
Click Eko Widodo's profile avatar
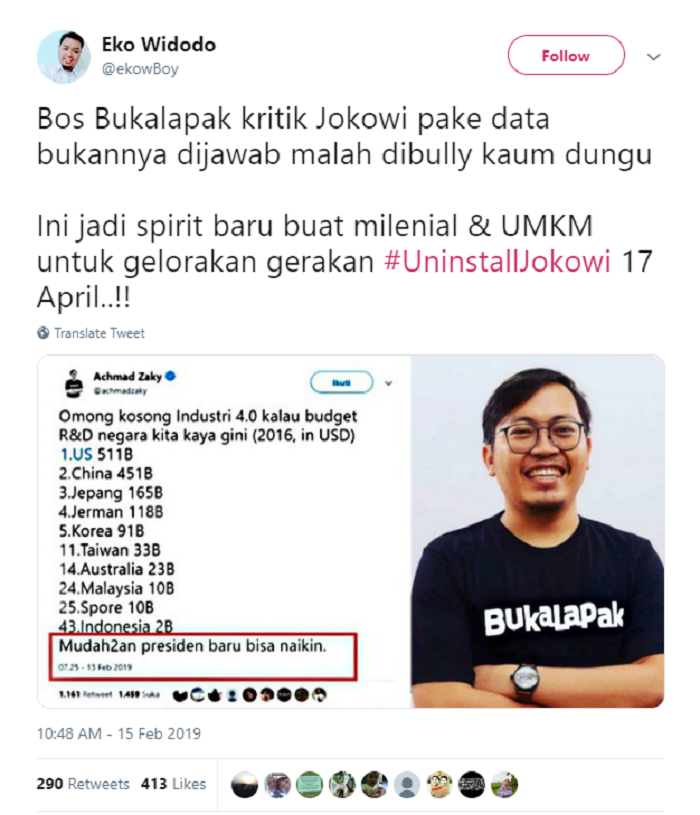pos(64,56)
